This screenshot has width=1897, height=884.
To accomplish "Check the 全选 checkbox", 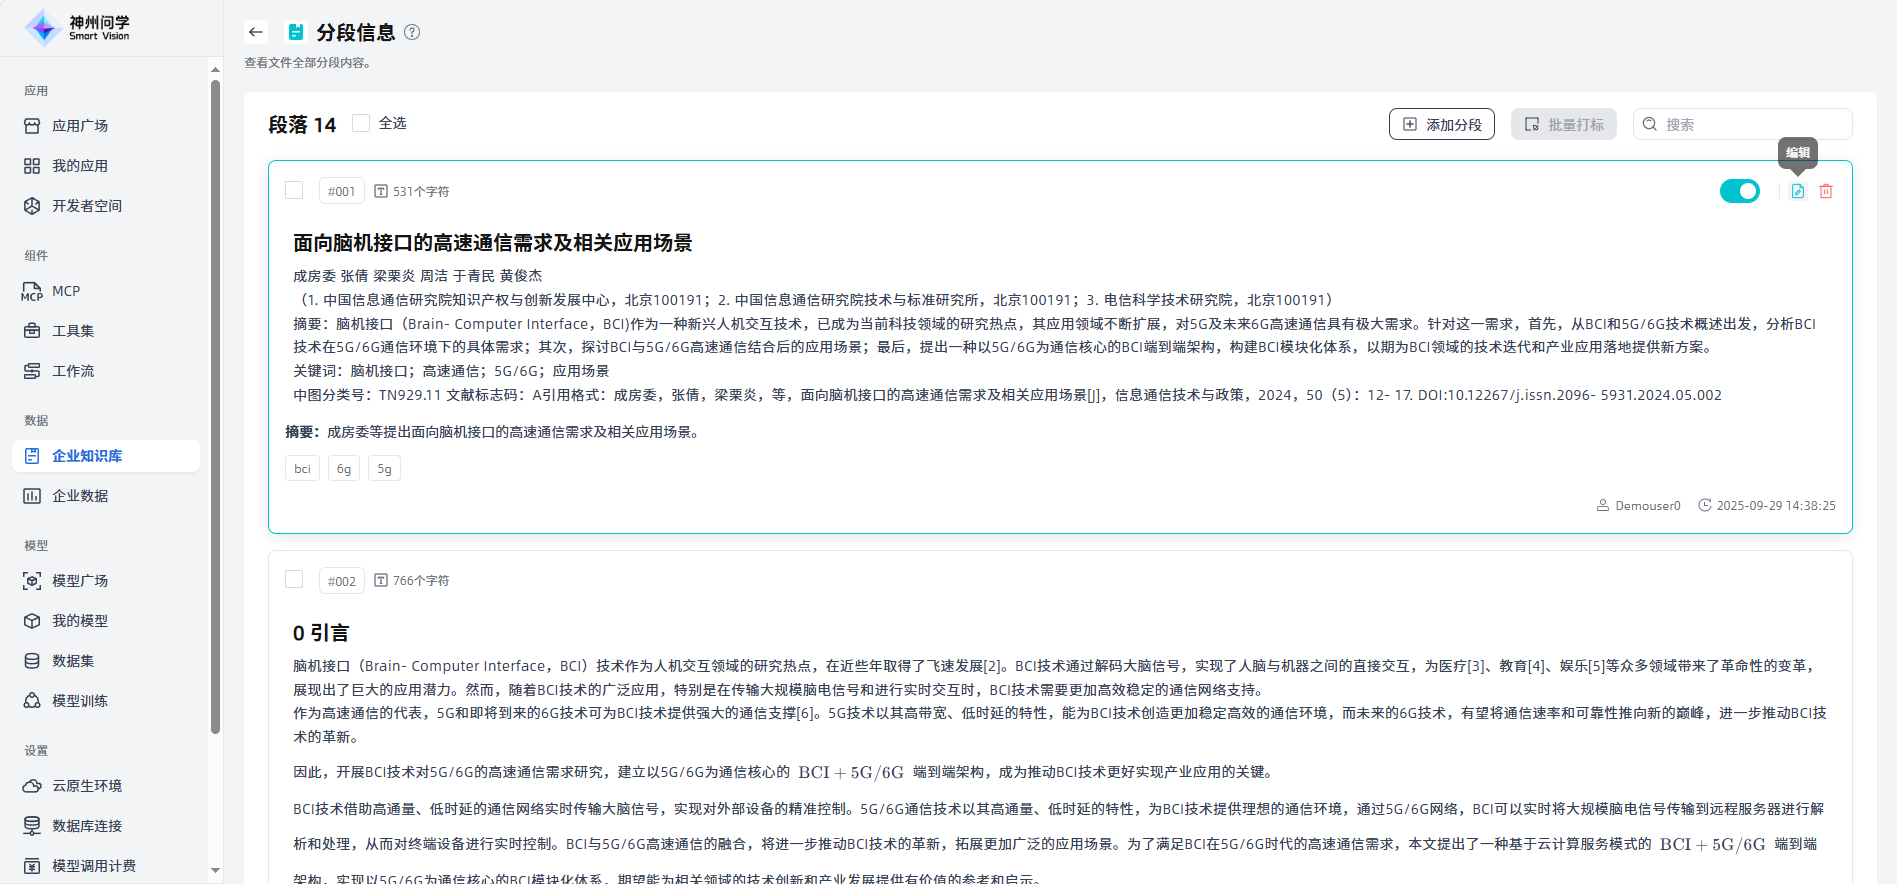I will pyautogui.click(x=361, y=123).
